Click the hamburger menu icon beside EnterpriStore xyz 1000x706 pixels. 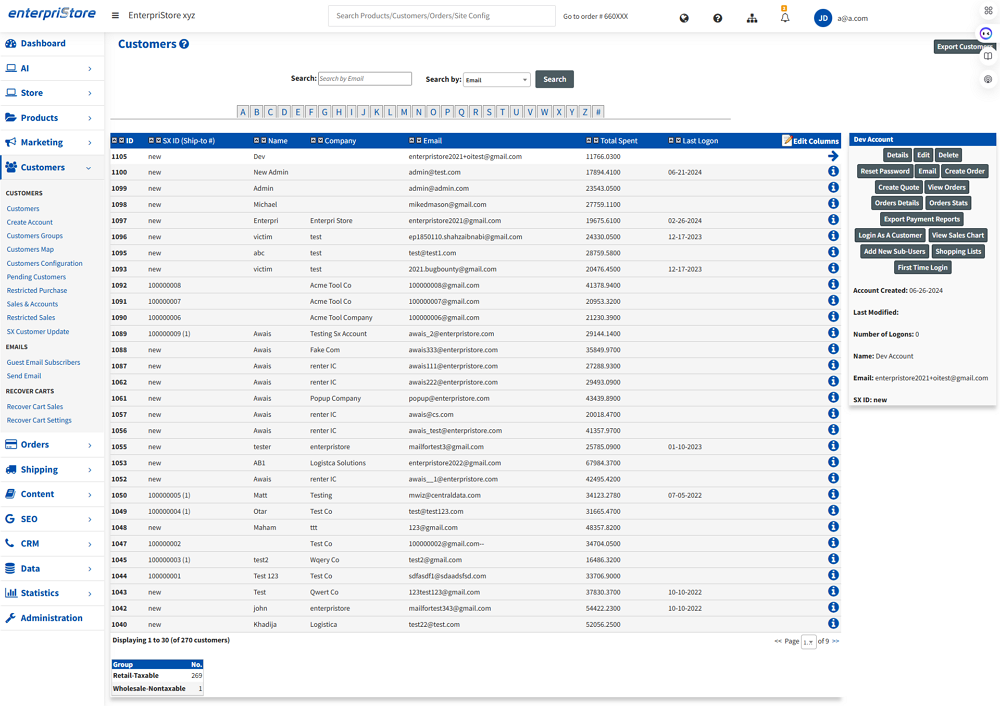tap(115, 16)
